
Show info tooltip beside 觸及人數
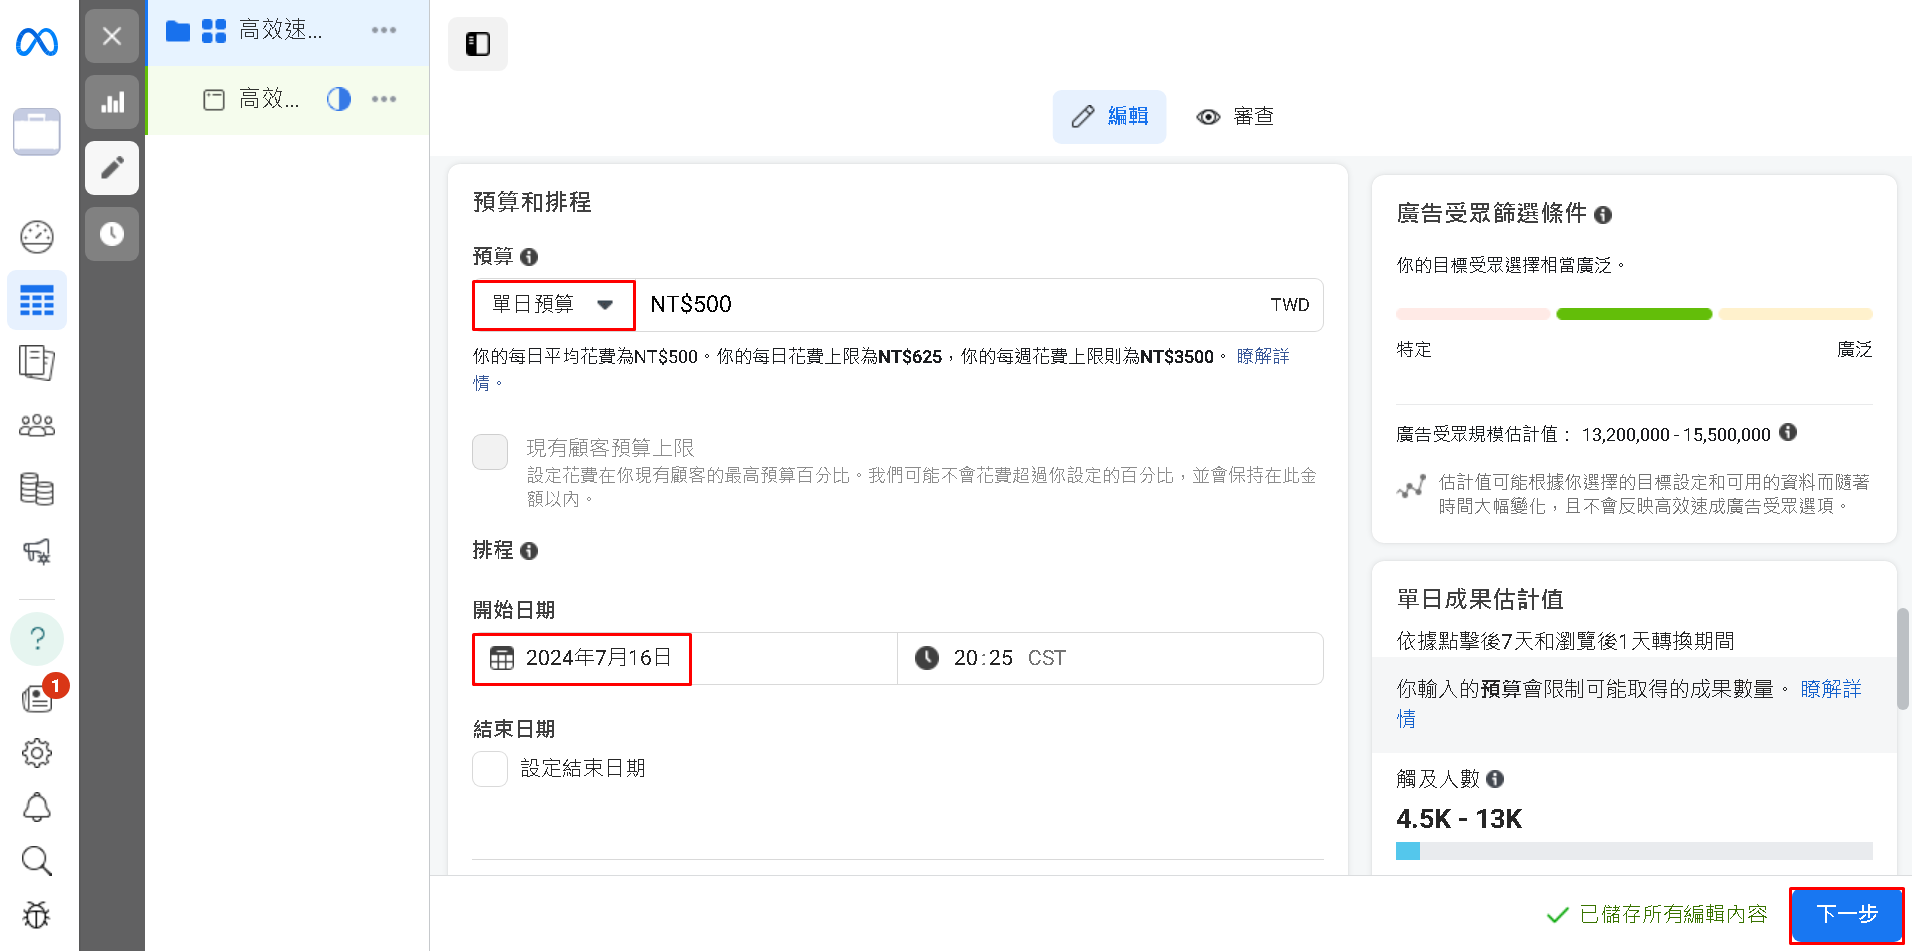coord(1495,779)
